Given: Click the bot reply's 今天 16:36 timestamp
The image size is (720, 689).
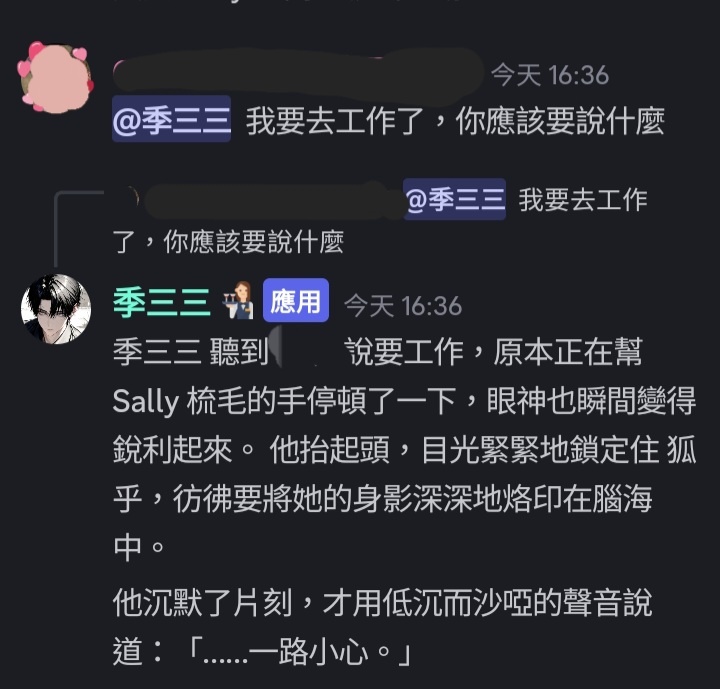Looking at the screenshot, I should (402, 306).
